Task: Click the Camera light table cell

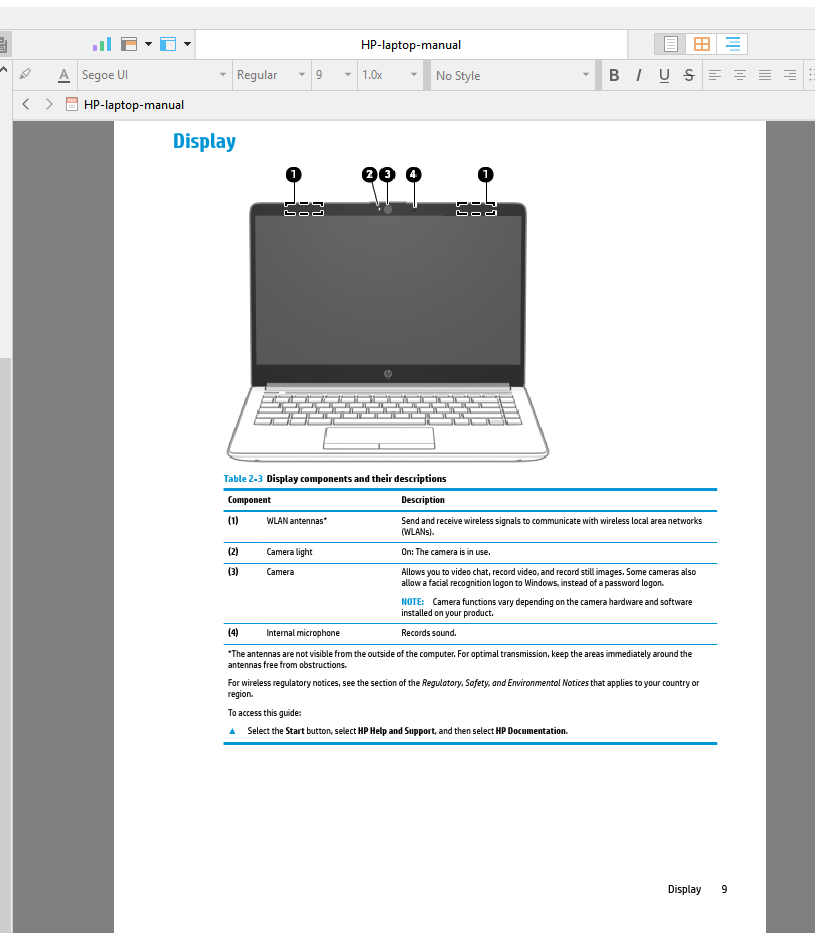Action: point(289,552)
